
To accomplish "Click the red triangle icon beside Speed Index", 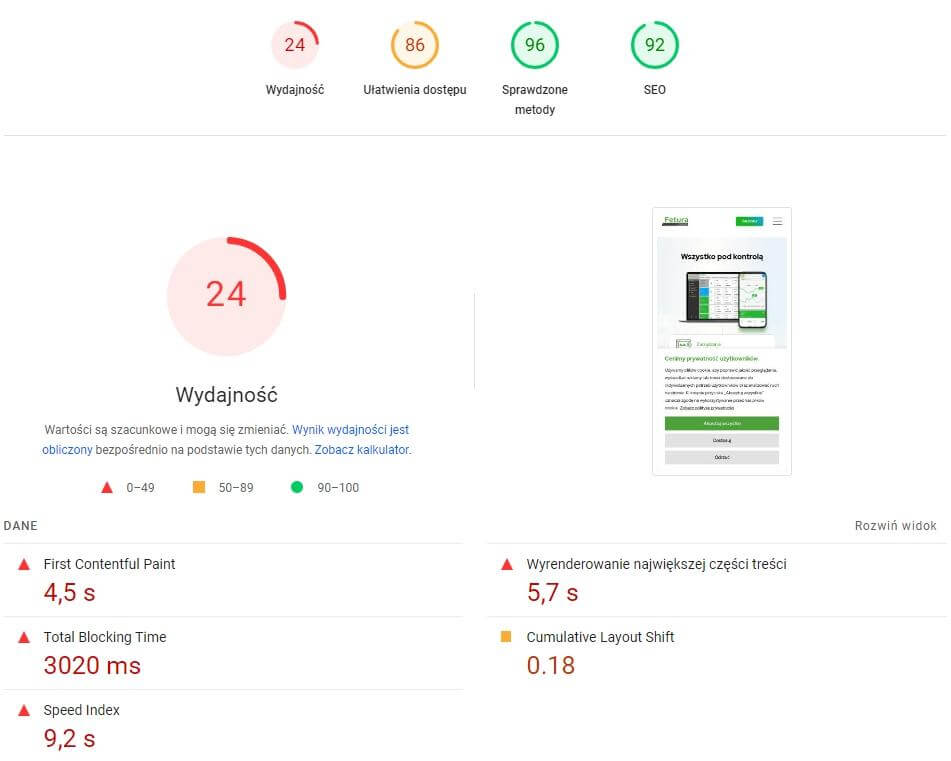I will click(x=24, y=711).
